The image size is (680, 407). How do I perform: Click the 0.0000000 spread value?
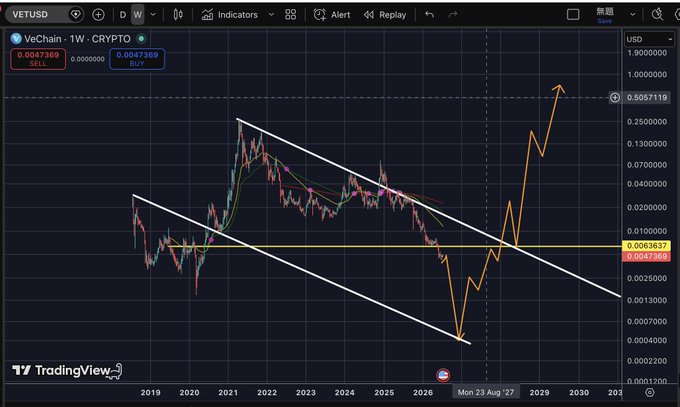pos(88,59)
